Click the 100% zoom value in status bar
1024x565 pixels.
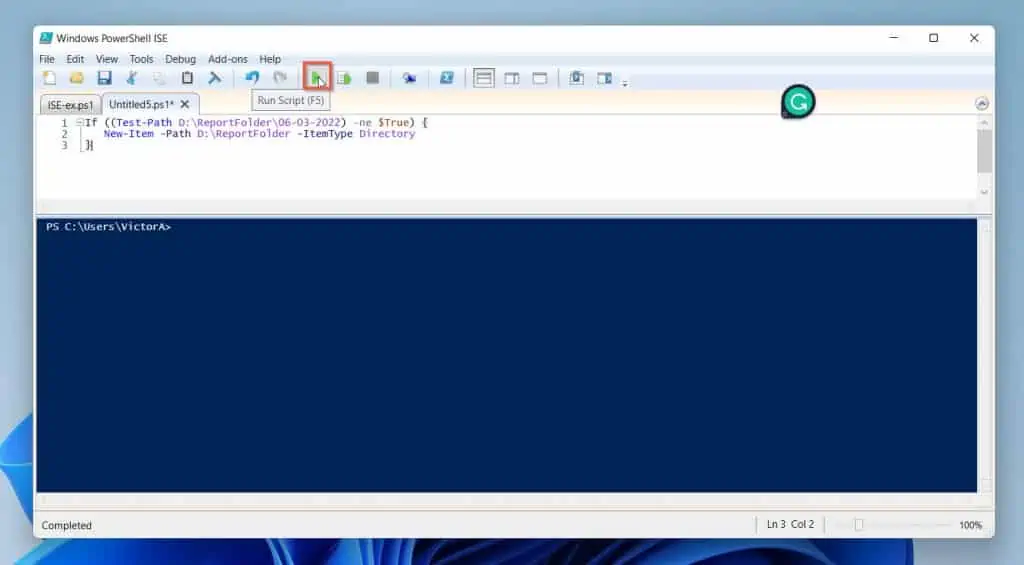[970, 525]
